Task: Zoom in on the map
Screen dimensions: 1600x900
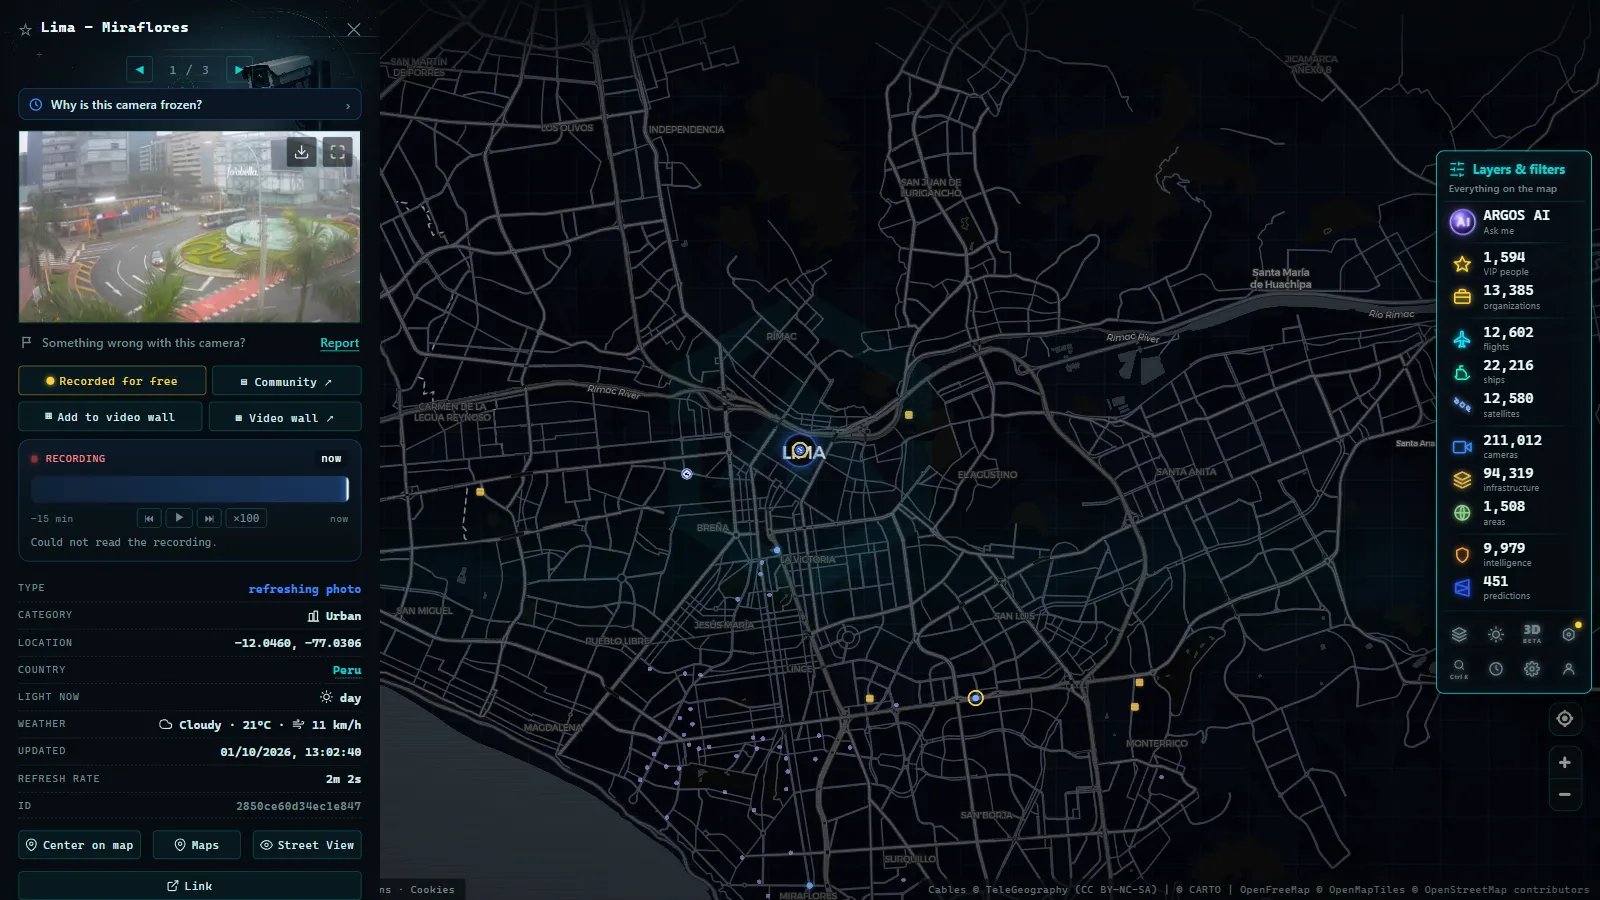Action: (x=1565, y=762)
